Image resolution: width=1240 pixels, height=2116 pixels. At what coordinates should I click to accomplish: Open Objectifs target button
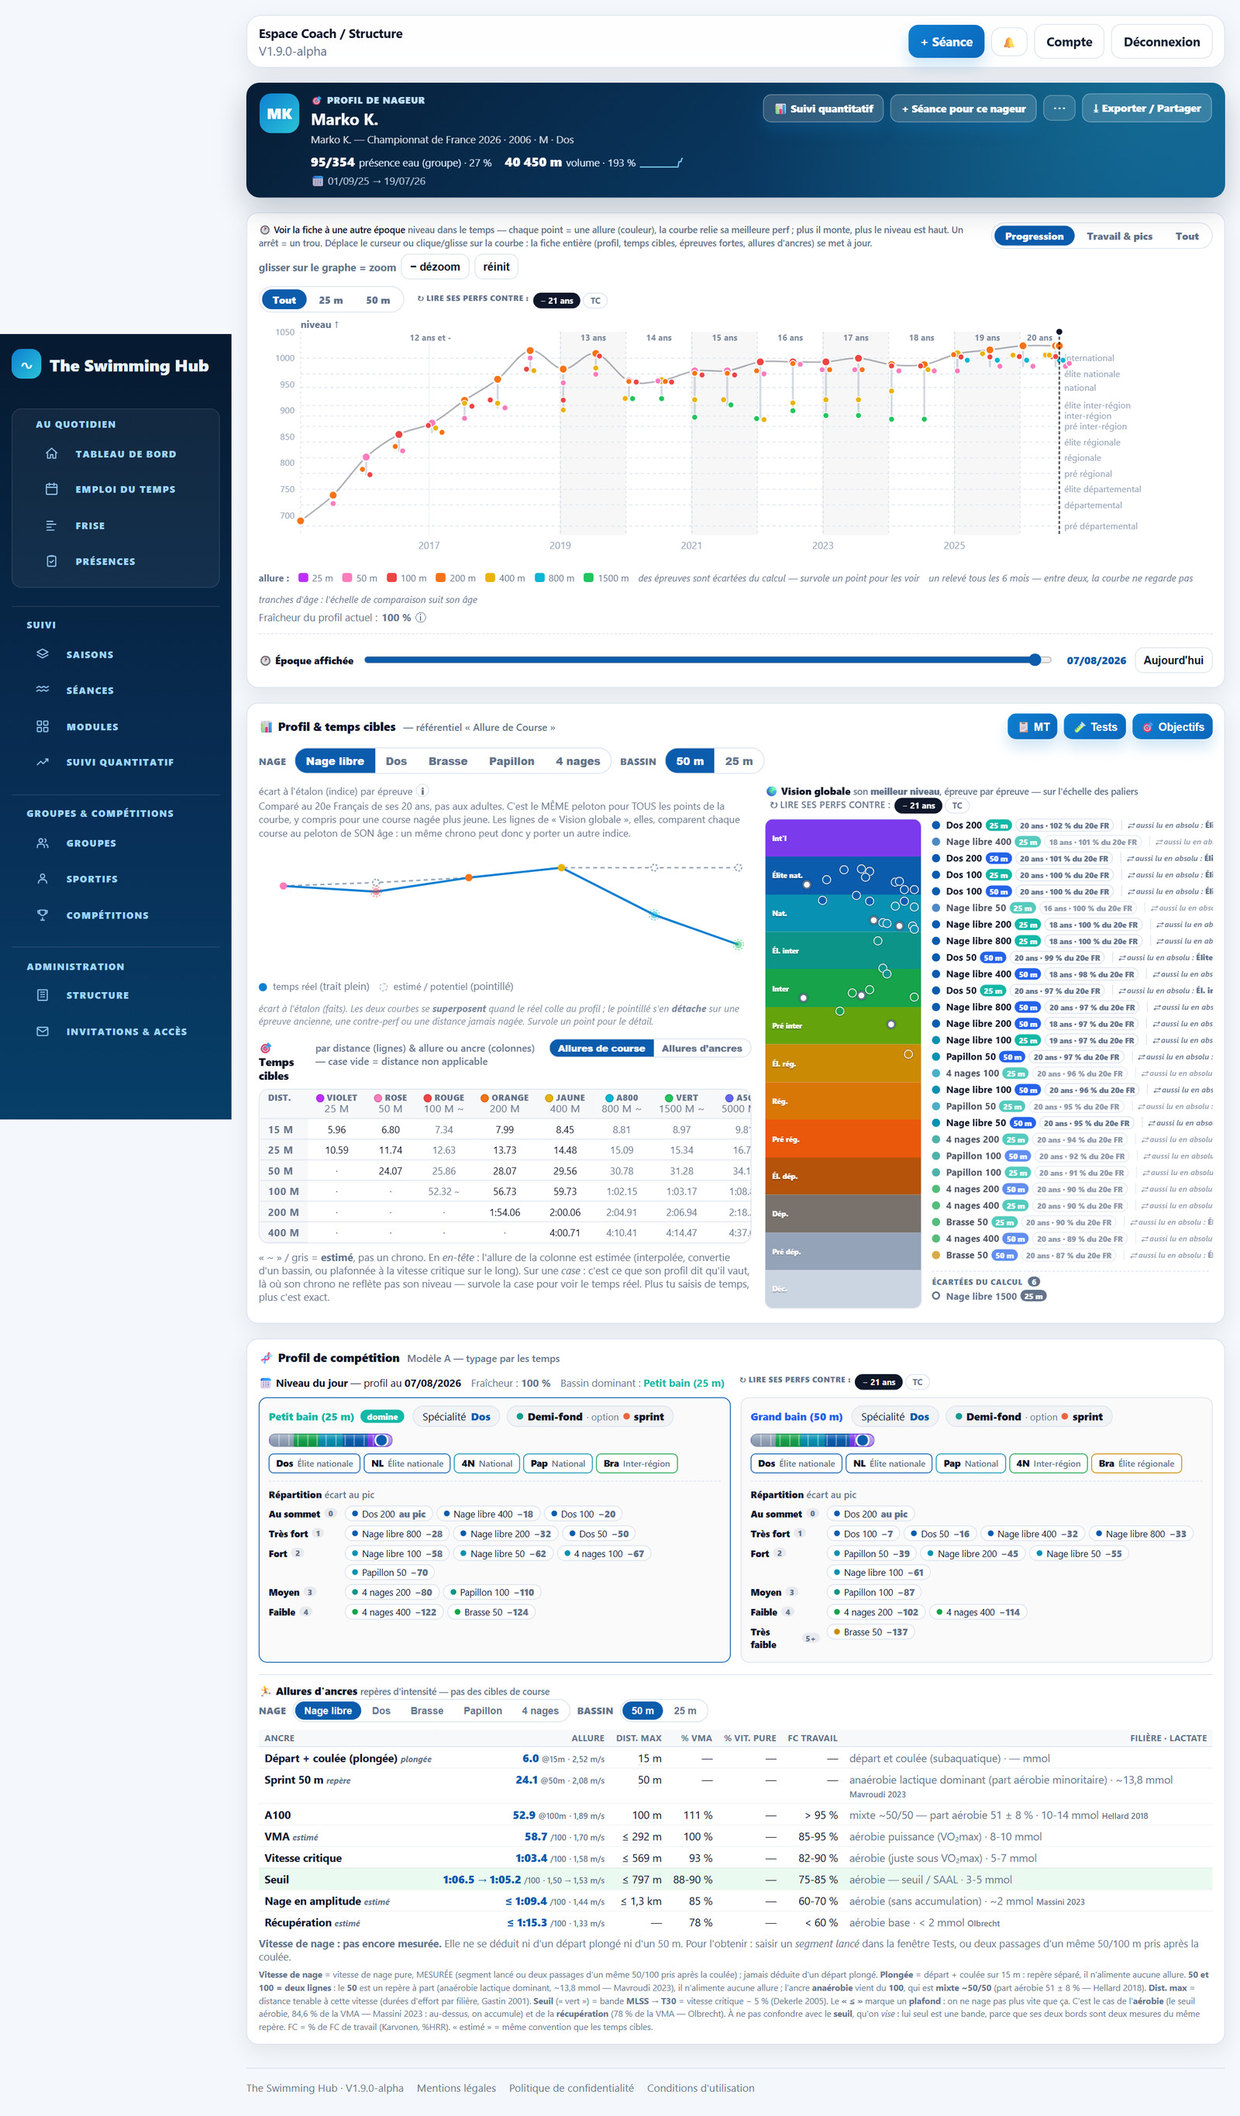click(1173, 727)
